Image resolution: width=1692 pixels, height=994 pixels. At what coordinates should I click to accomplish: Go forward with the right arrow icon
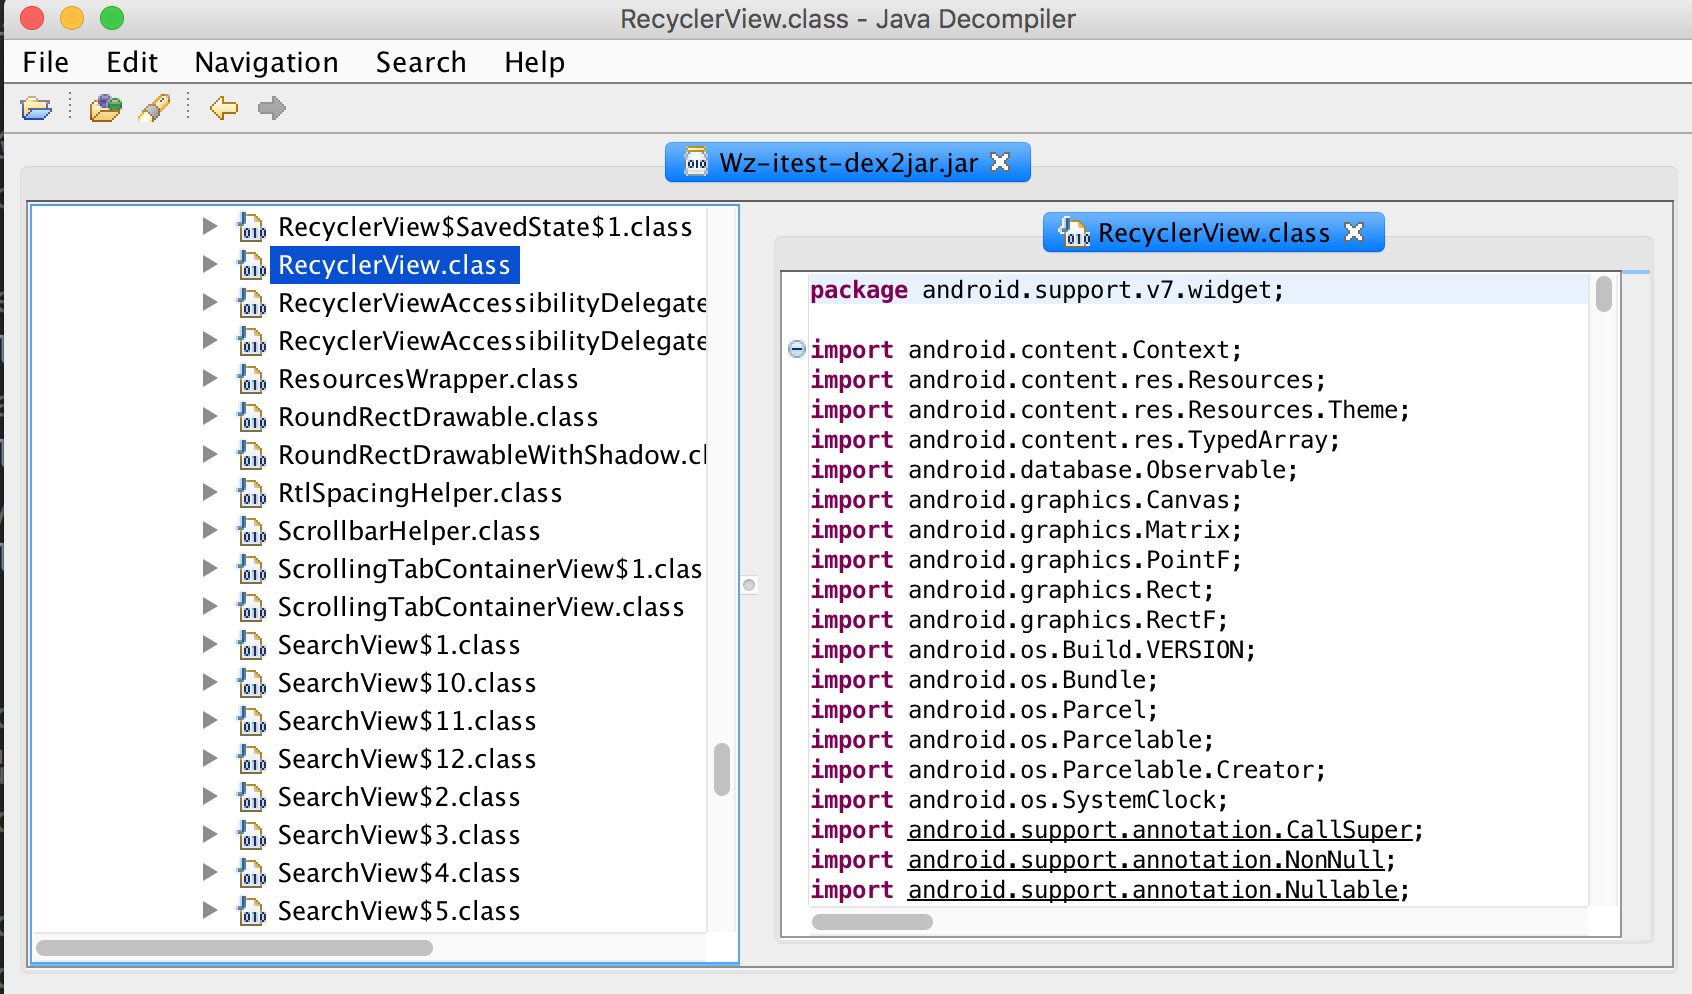[x=271, y=108]
